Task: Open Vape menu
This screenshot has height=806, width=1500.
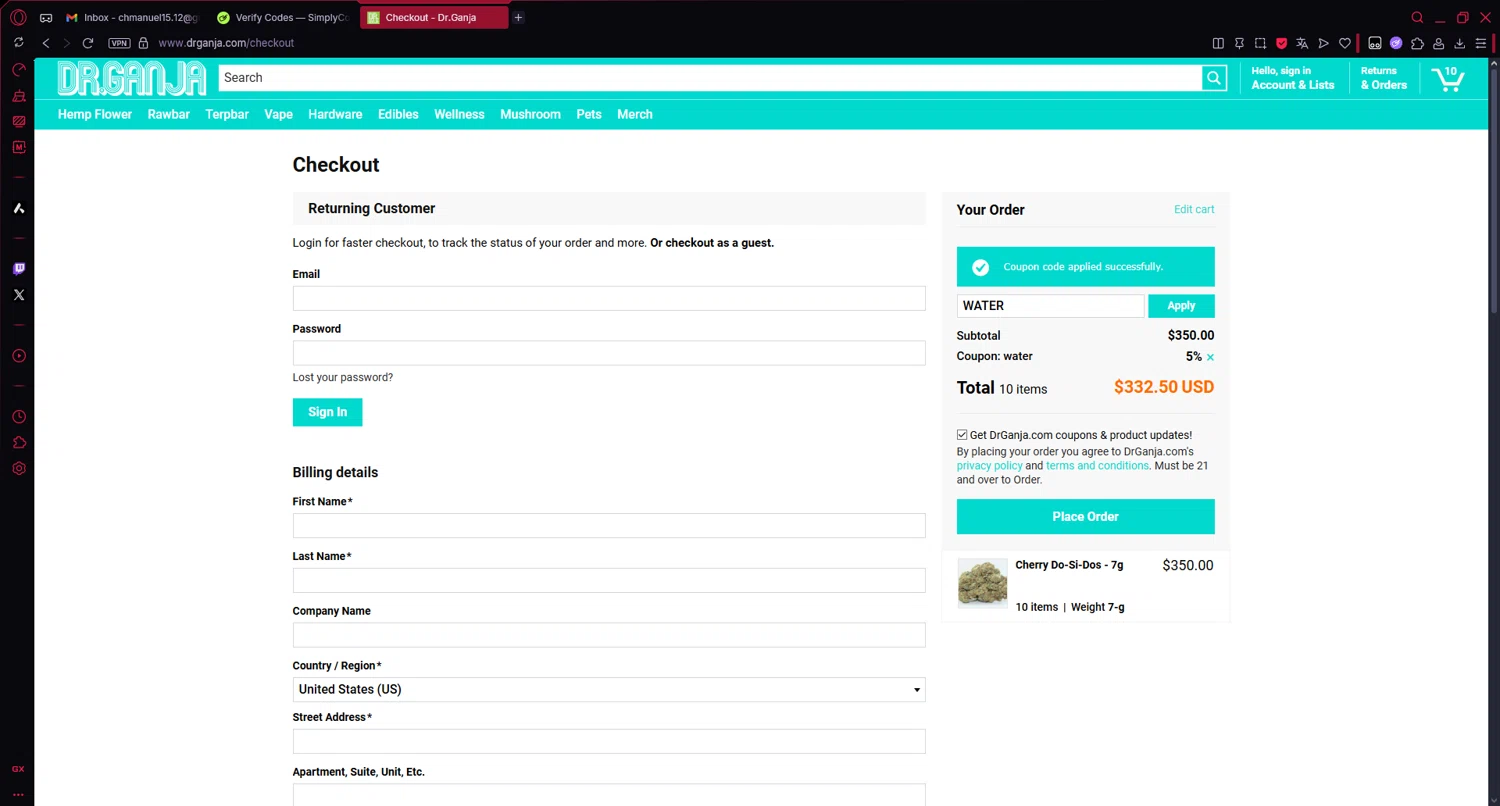Action: [279, 114]
